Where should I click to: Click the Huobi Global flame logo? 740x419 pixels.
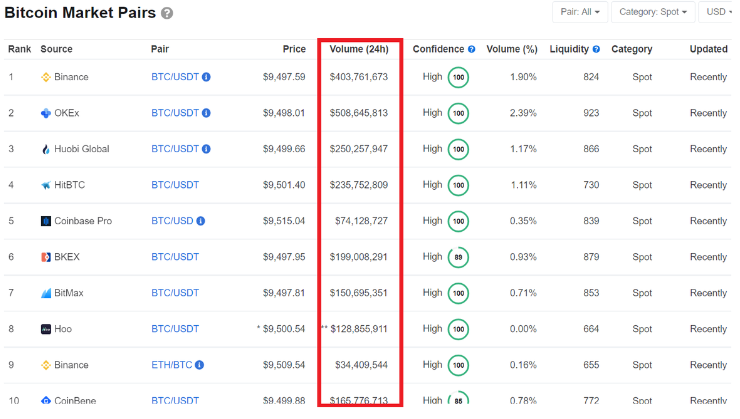46,149
